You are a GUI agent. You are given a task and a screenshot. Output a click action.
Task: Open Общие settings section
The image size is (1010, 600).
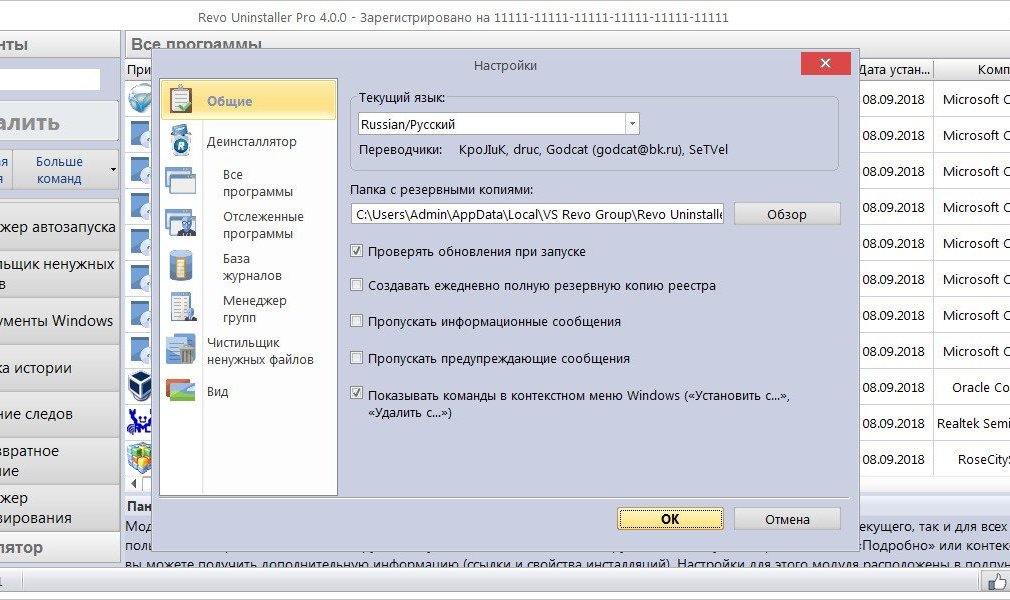coord(249,100)
